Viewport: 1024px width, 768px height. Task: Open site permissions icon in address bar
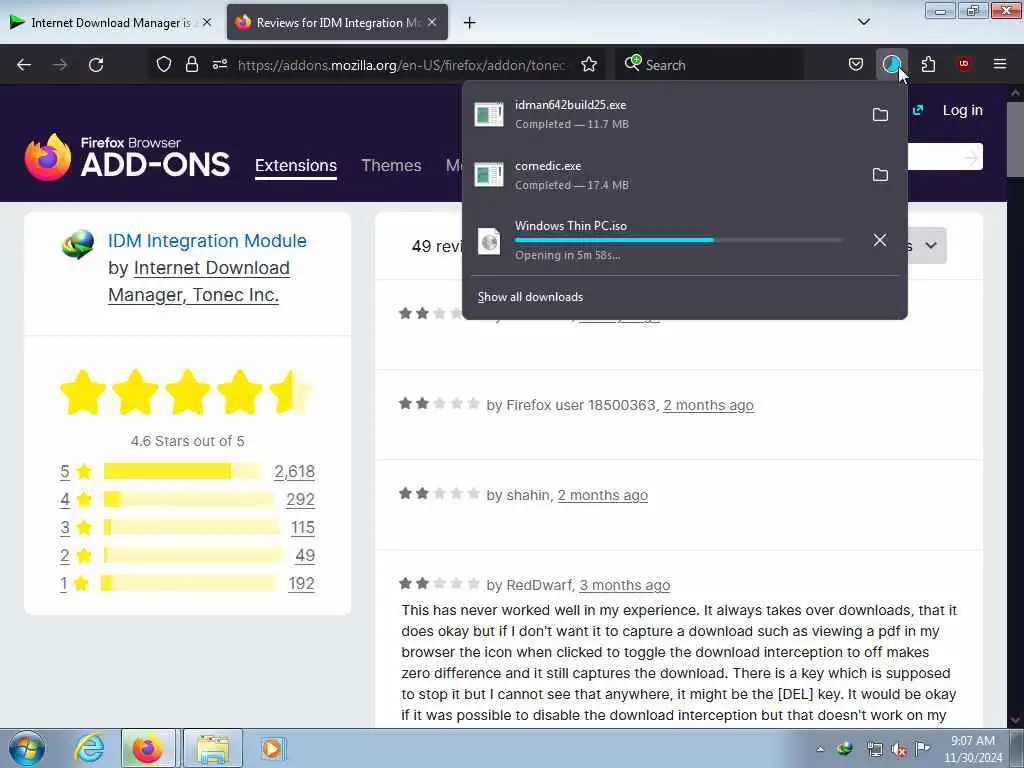[220, 64]
